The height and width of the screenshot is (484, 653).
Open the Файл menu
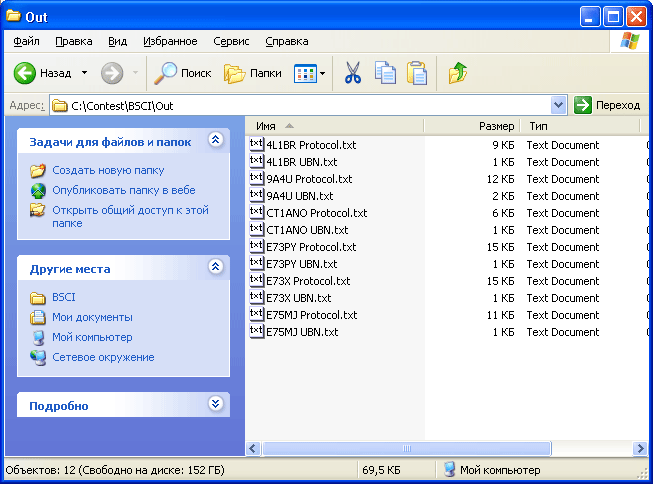pos(27,41)
